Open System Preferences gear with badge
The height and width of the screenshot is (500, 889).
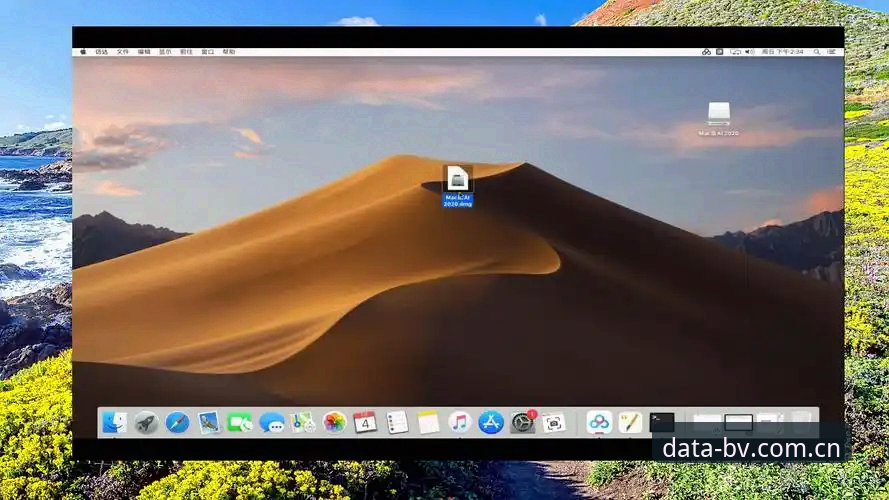523,422
